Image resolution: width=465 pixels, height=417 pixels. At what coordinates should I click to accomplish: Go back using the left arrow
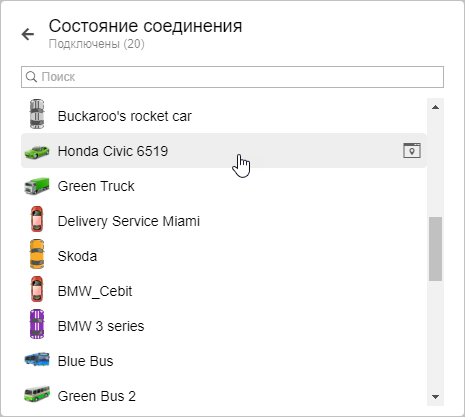28,34
